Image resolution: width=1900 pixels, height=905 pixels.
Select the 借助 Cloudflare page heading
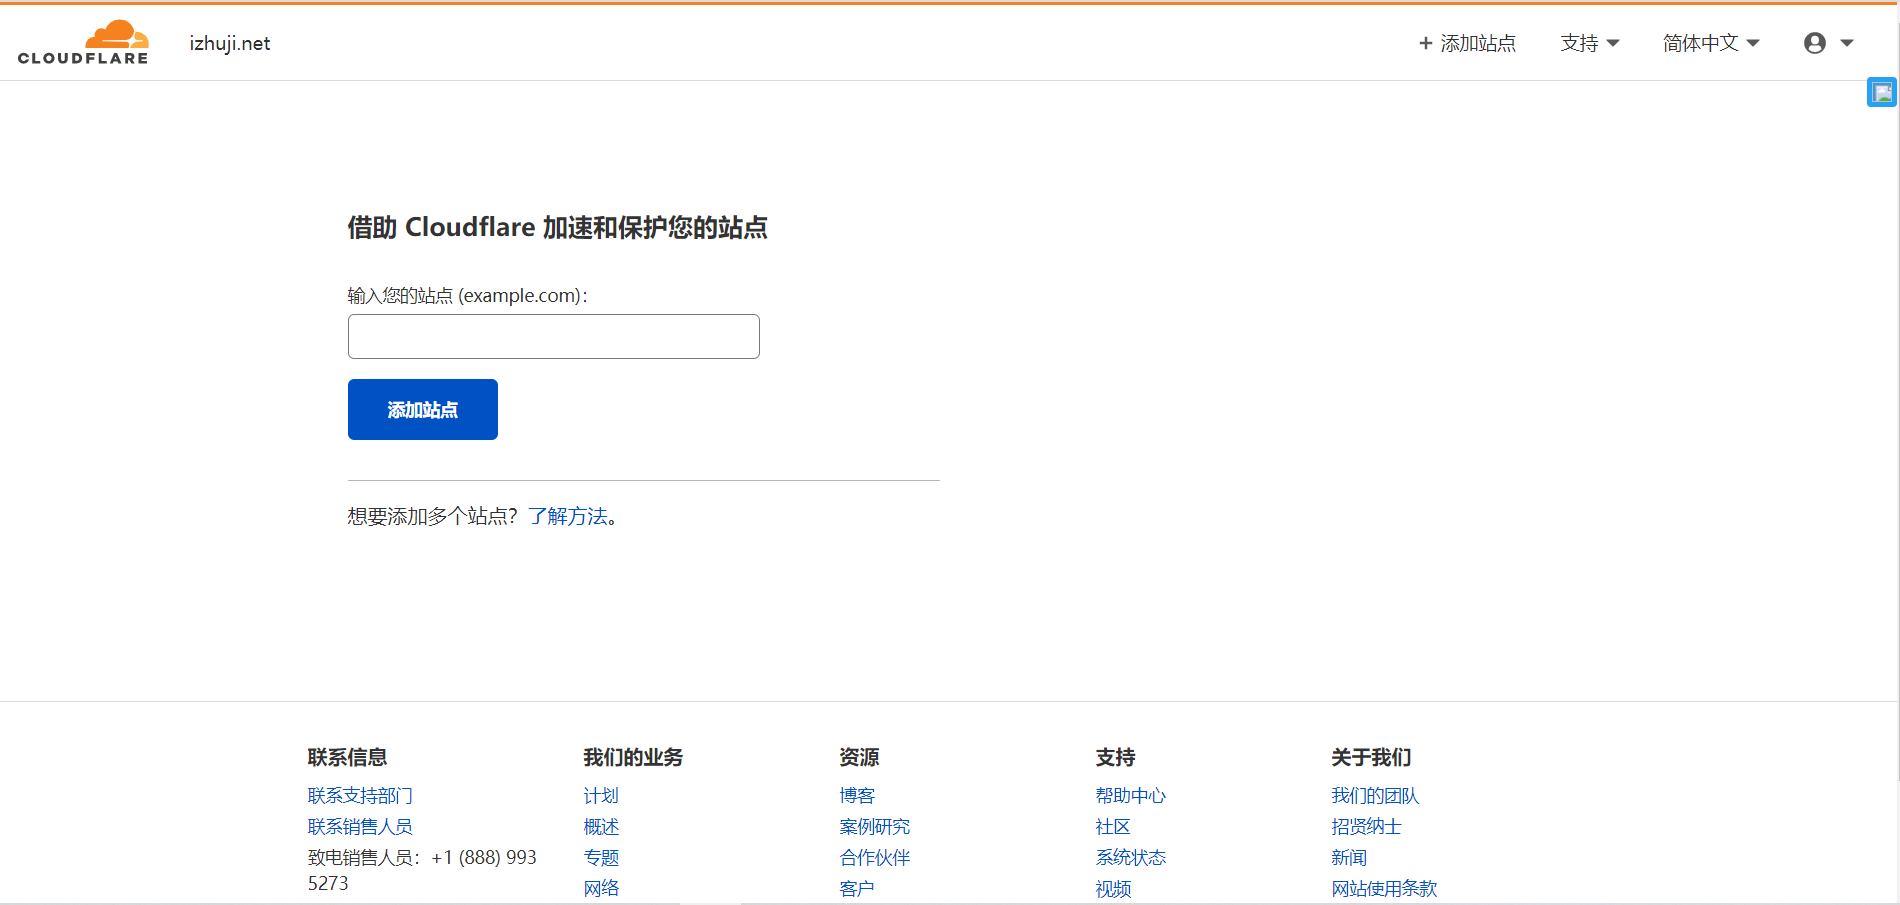click(557, 227)
